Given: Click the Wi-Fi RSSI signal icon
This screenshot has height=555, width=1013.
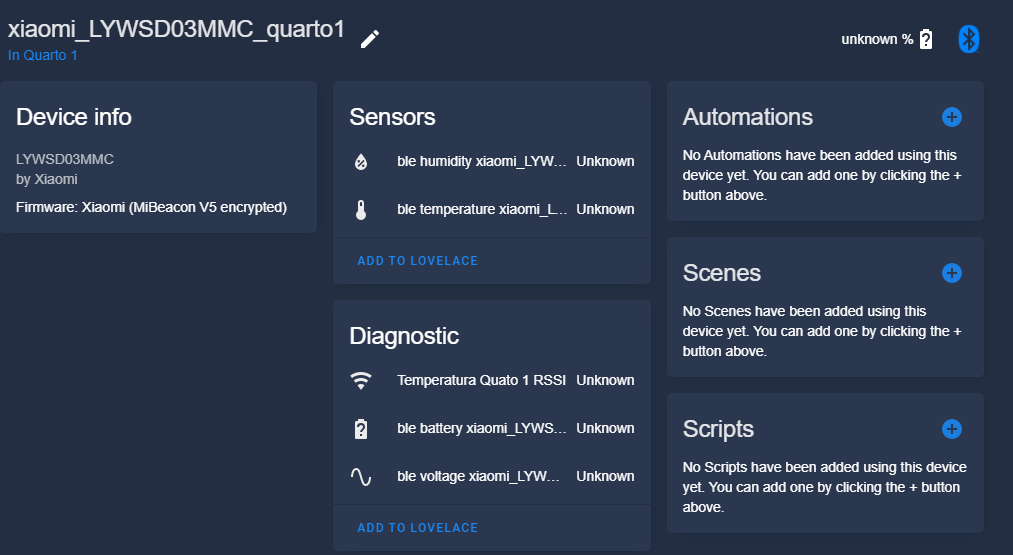Looking at the screenshot, I should tap(361, 381).
